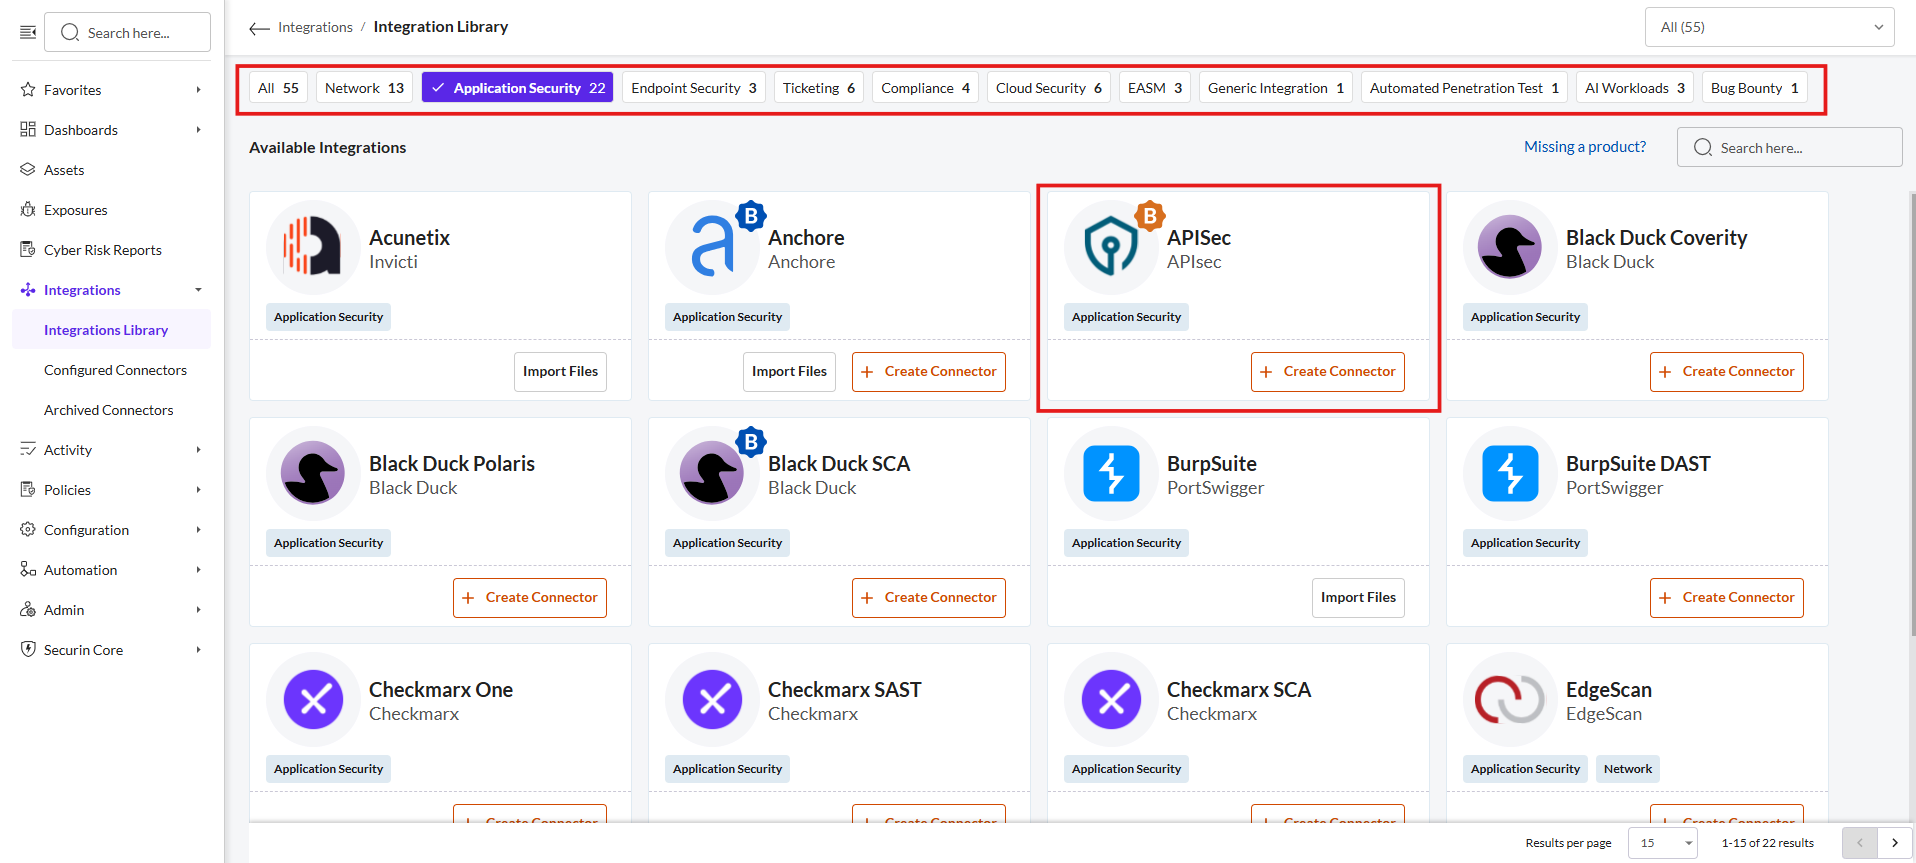The image size is (1916, 863).
Task: Click the Securin Core shield icon
Action: pos(28,650)
